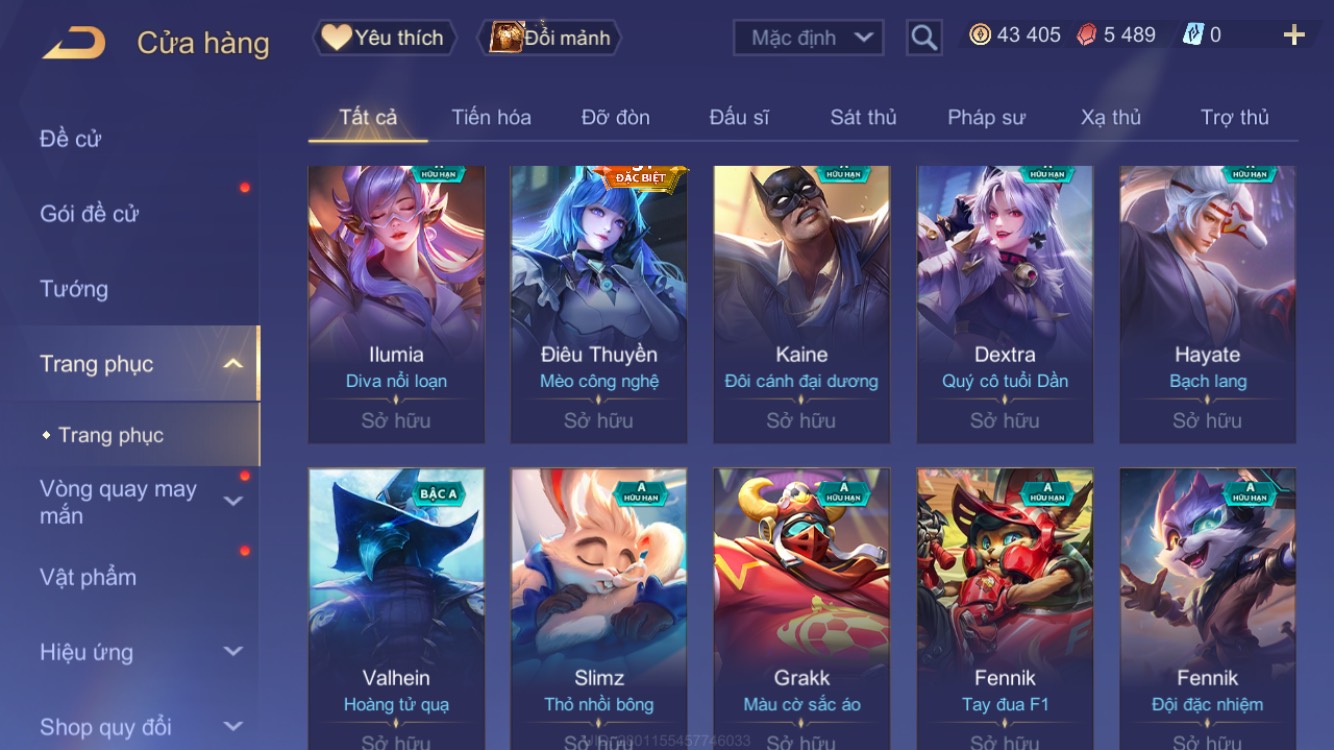Click the back arrow icon beside Cửa hàng
The image size is (1334, 750).
[x=74, y=43]
